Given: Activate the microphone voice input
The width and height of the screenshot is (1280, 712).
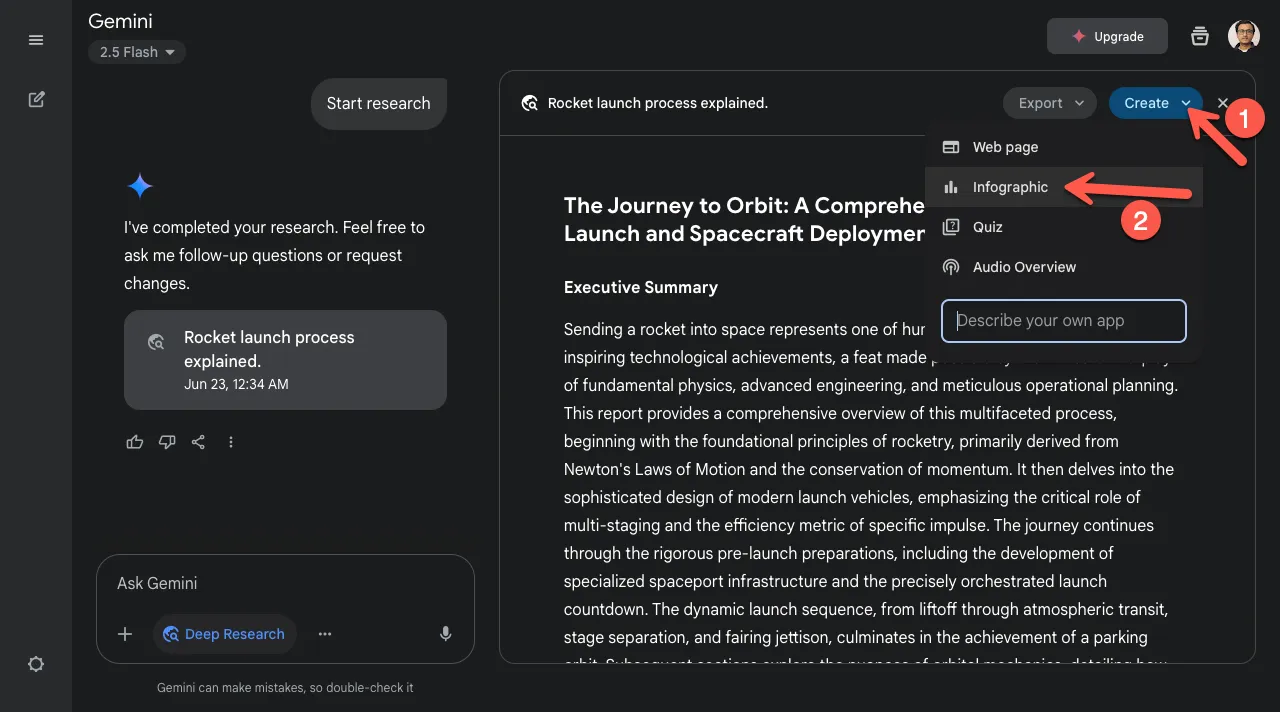Looking at the screenshot, I should pos(446,634).
